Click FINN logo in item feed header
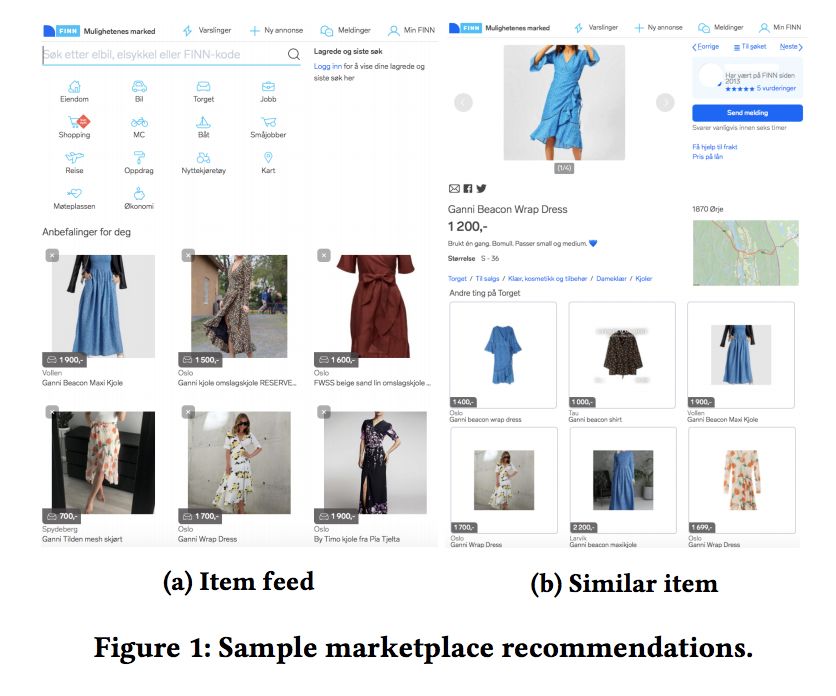This screenshot has height=696, width=836. (x=61, y=31)
